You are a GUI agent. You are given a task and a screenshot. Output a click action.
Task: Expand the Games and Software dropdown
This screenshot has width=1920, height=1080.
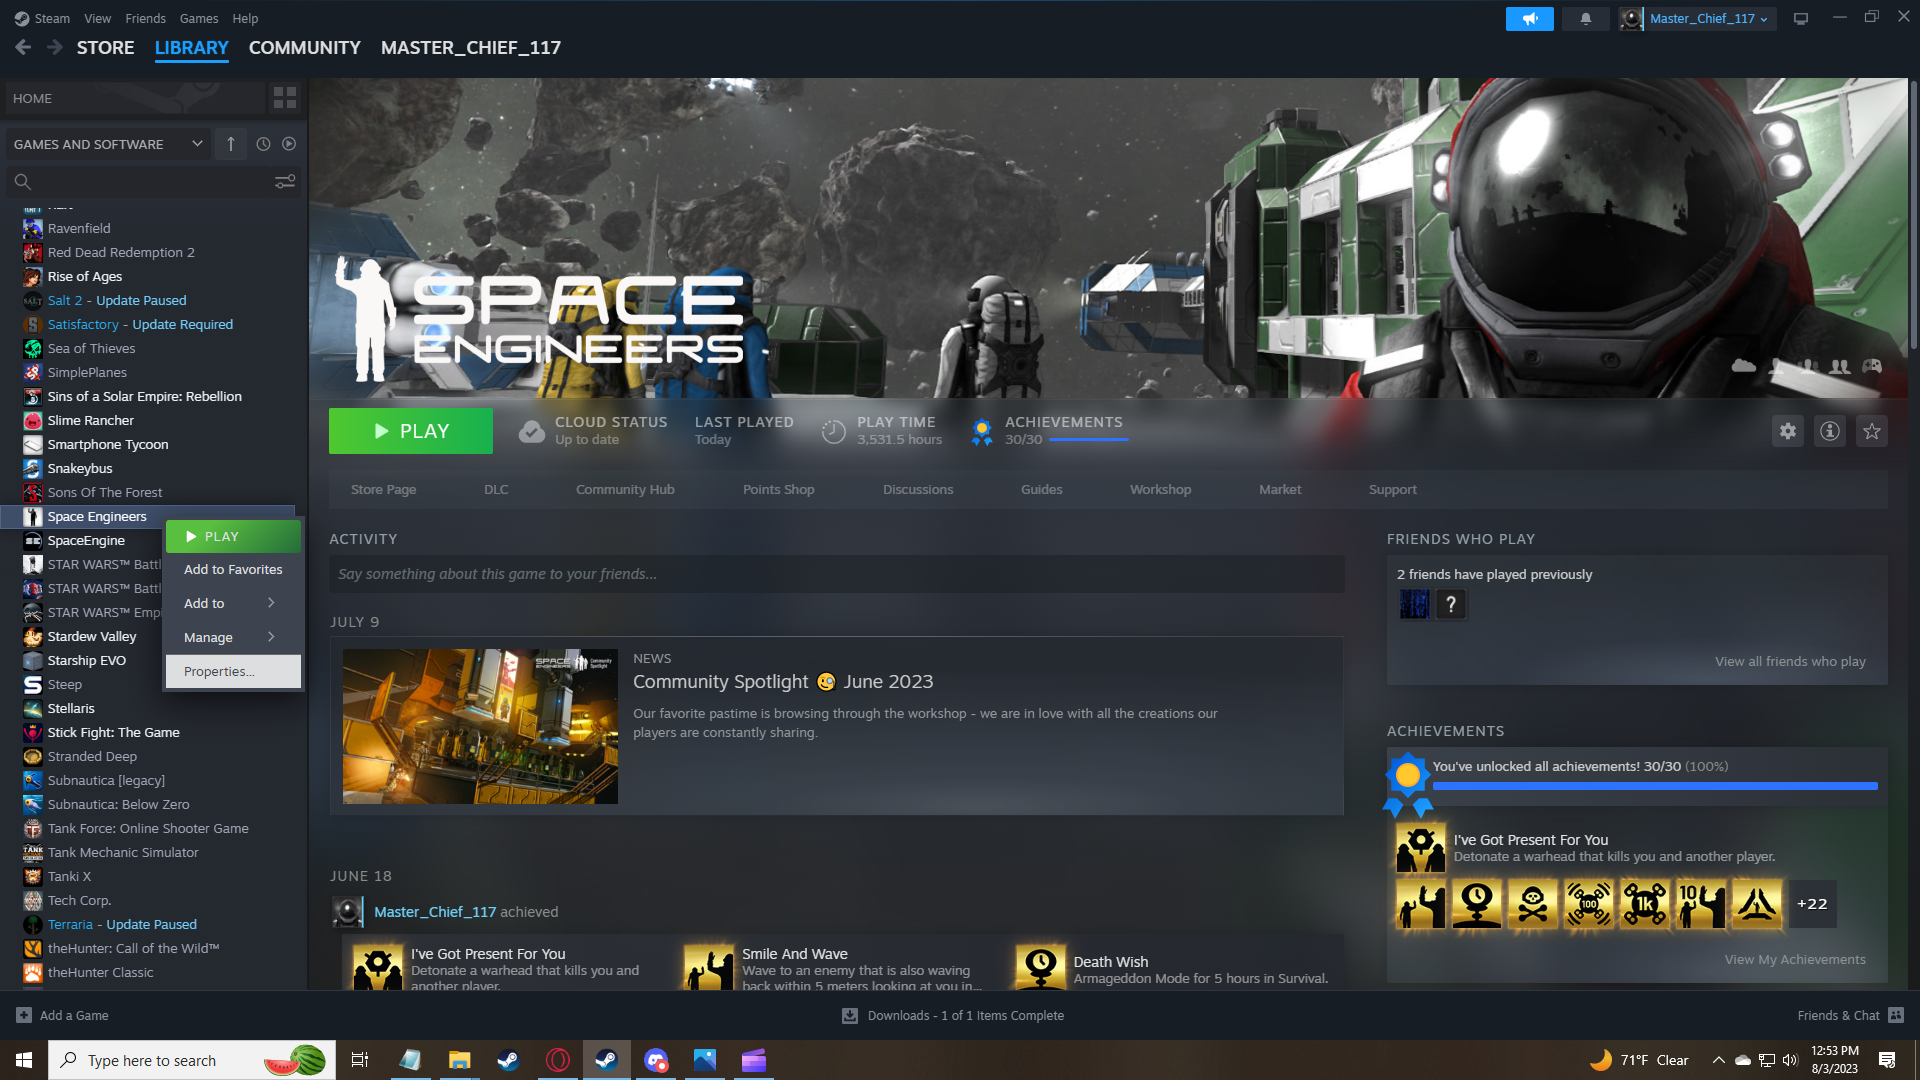click(108, 144)
